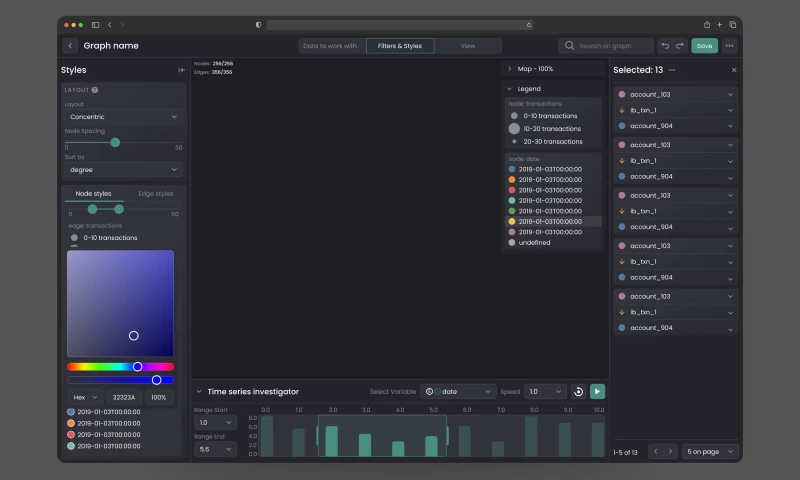The width and height of the screenshot is (800, 480).
Task: Click the right node size range handle
Action: coord(119,209)
